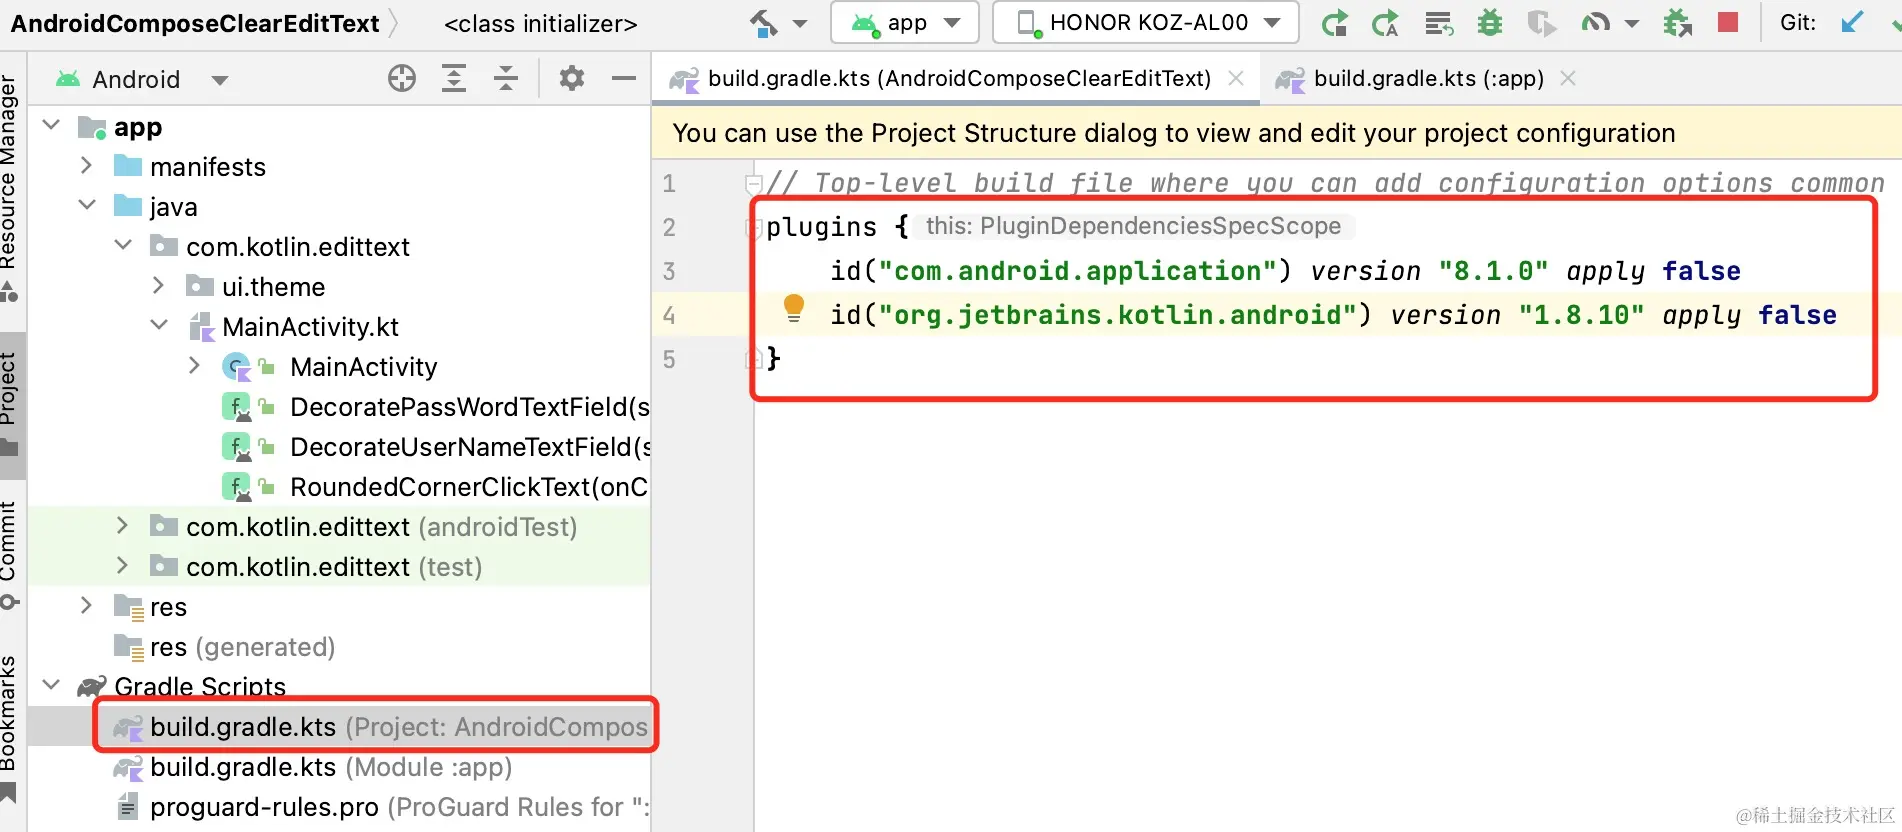Viewport: 1902px width, 832px height.
Task: Click Attach Debugger to Android Process icon
Action: point(1677,23)
